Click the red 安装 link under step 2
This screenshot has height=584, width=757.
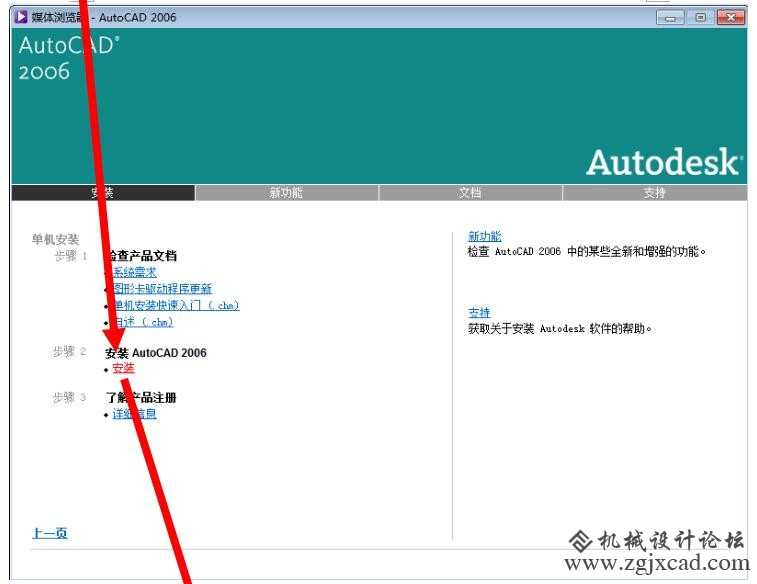124,368
